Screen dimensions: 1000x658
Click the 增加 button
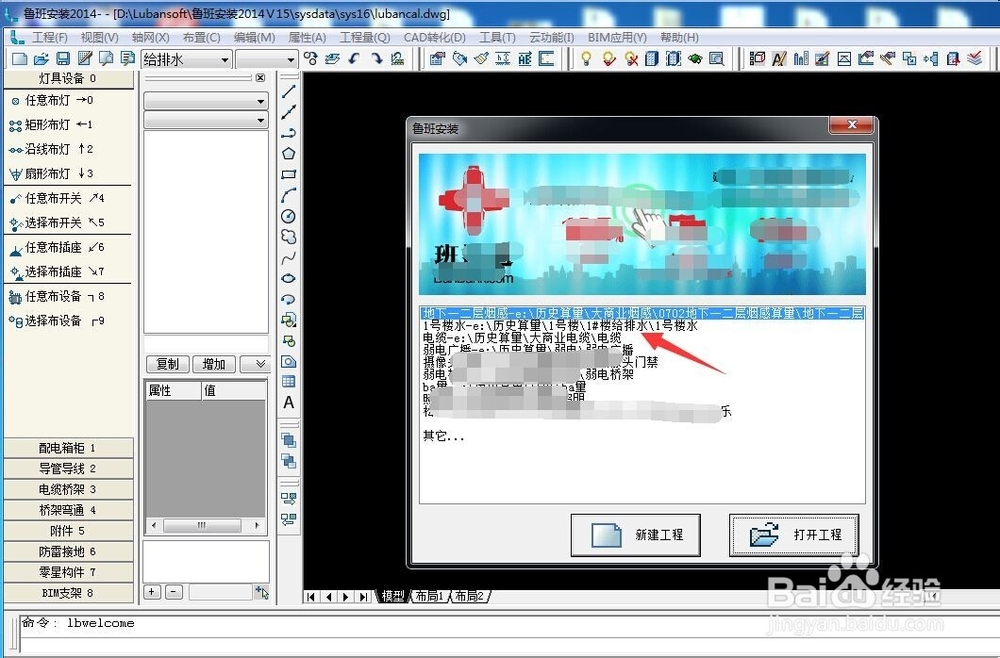click(214, 364)
